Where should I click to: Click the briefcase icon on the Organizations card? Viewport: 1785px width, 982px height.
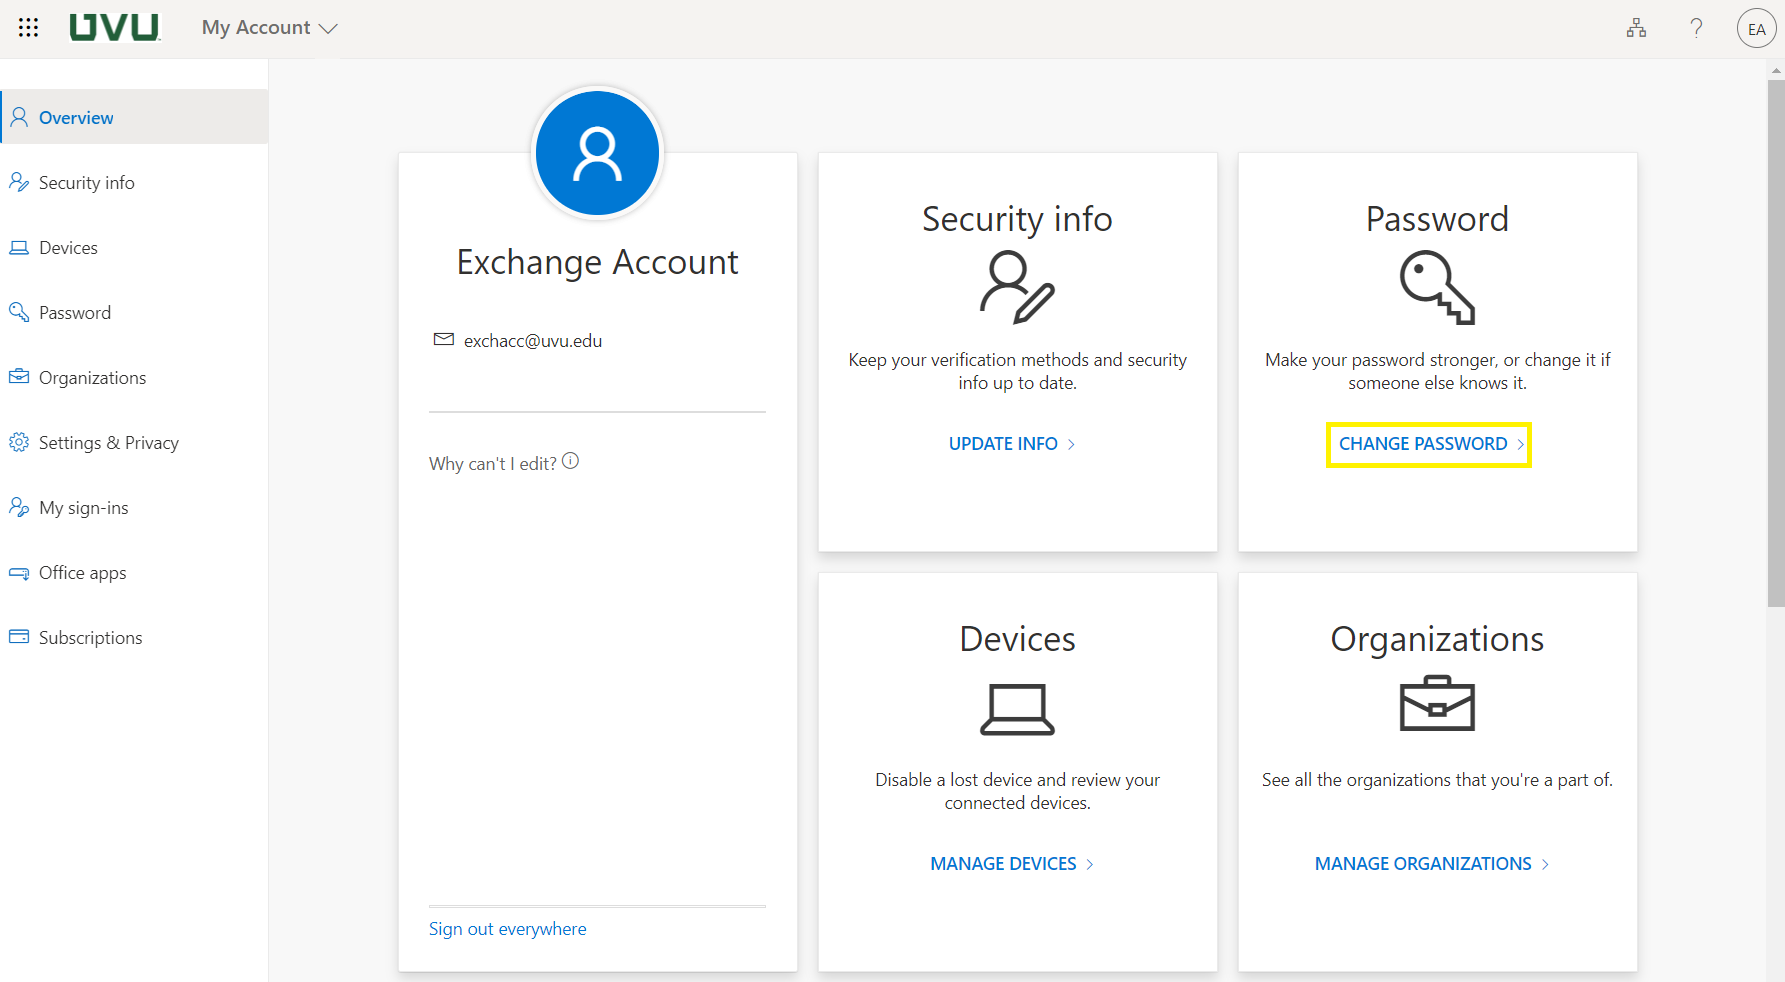click(x=1437, y=703)
